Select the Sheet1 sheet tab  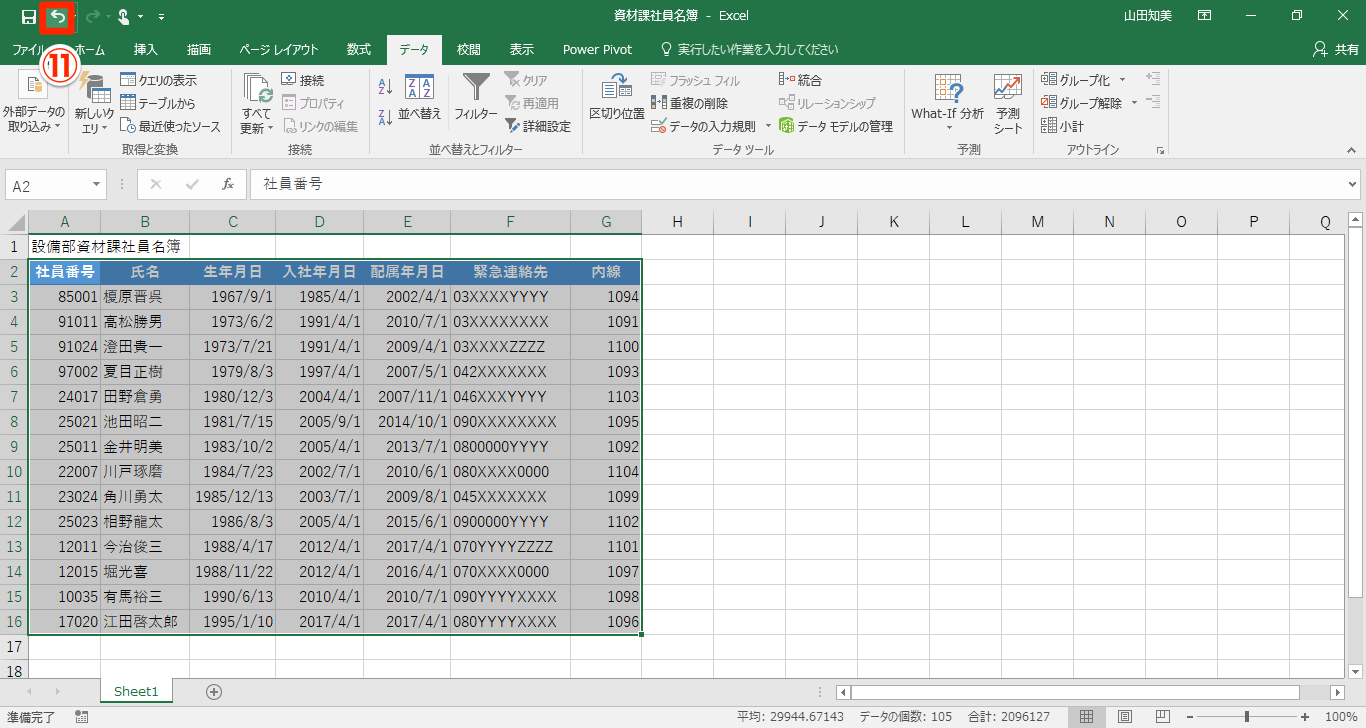136,691
